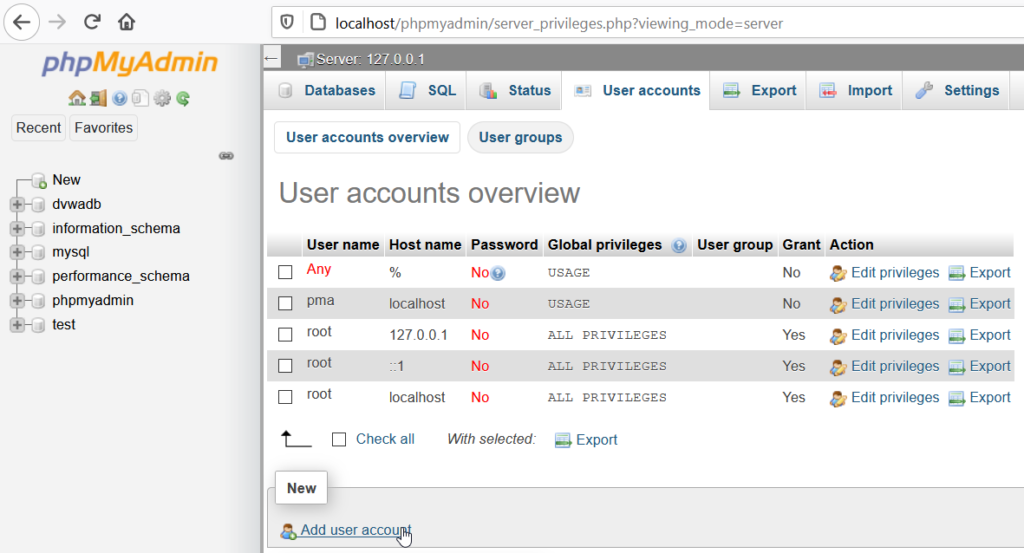The height and width of the screenshot is (553, 1024).
Task: Click With selected Export button
Action: (586, 440)
